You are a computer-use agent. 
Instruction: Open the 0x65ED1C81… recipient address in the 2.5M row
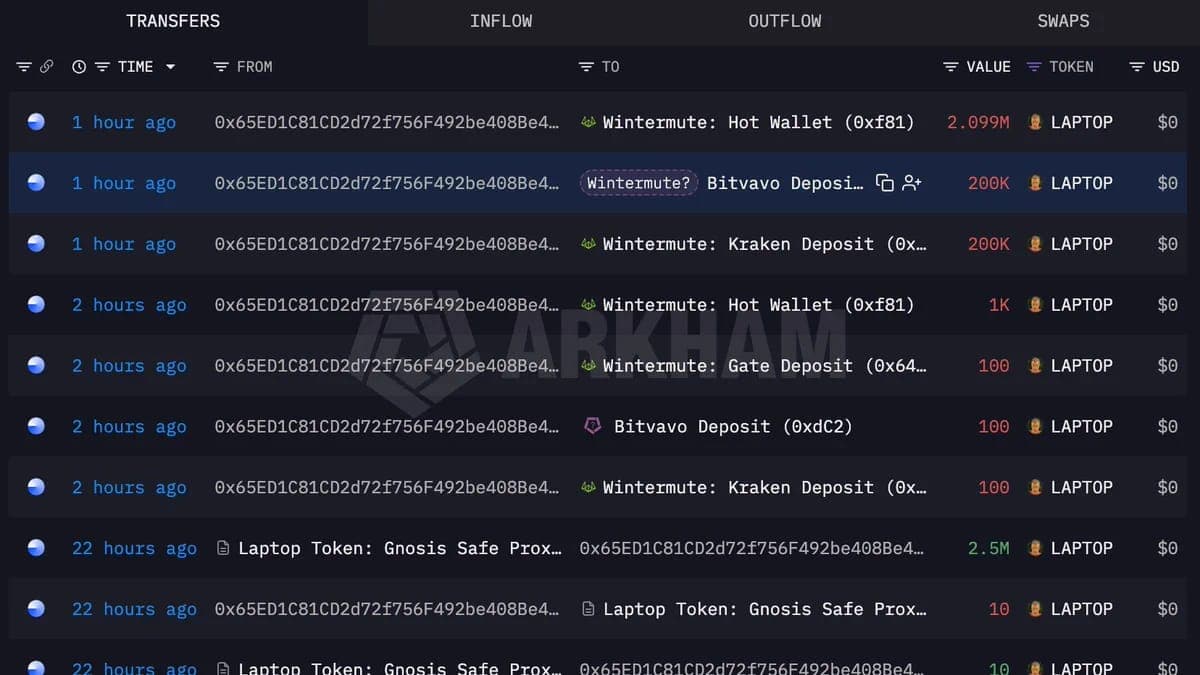pyautogui.click(x=752, y=548)
